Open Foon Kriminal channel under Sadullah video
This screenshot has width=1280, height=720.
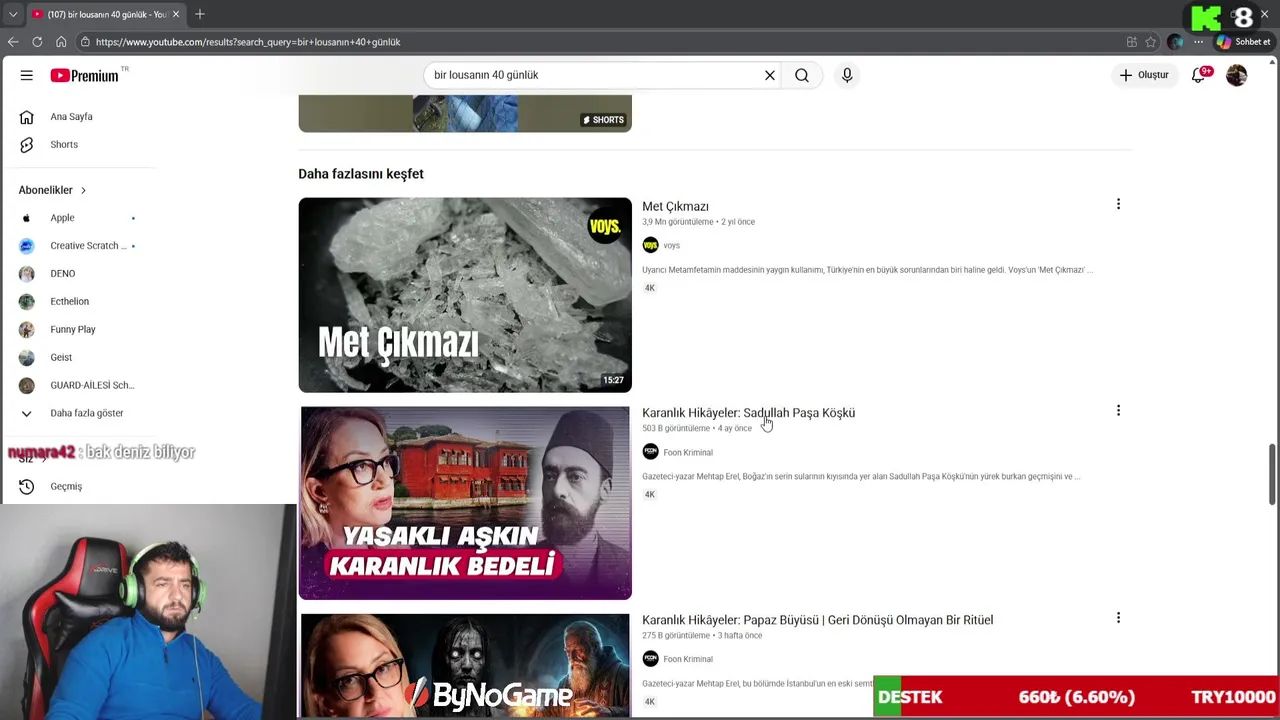click(688, 453)
